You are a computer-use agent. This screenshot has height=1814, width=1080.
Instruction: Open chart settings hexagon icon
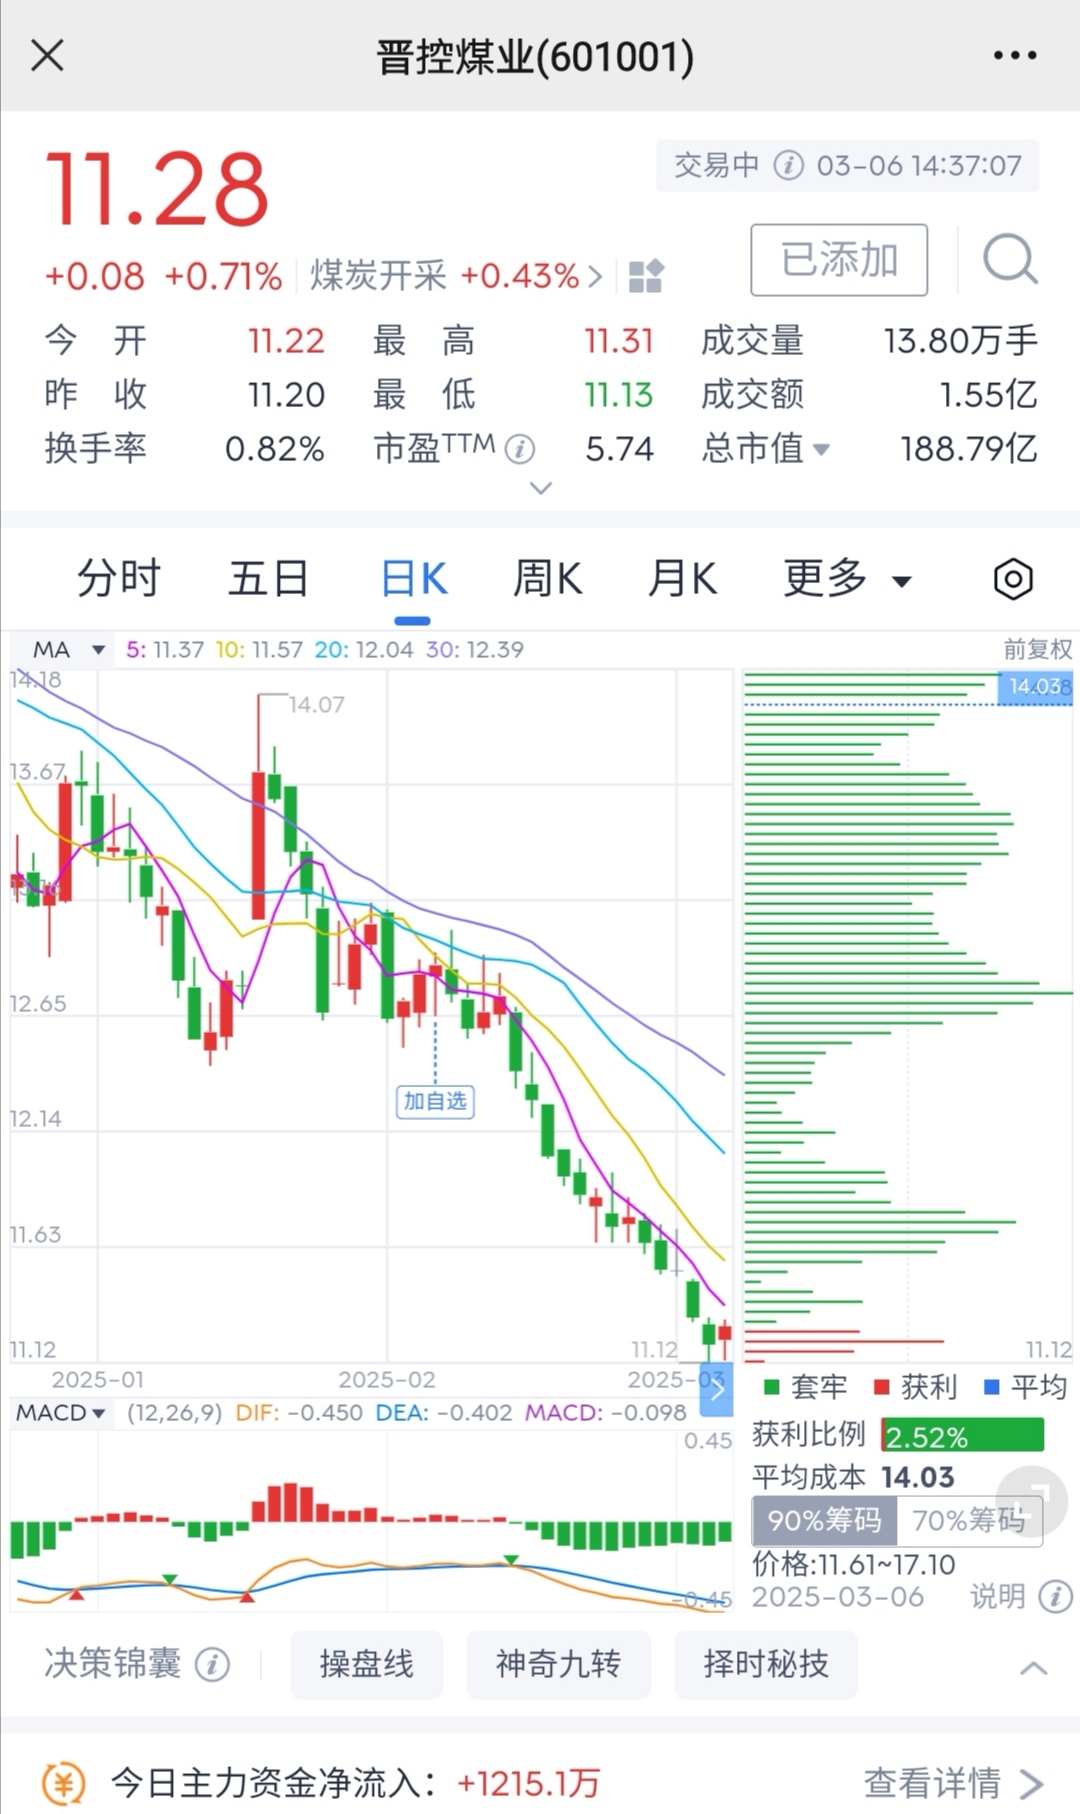coord(1012,579)
